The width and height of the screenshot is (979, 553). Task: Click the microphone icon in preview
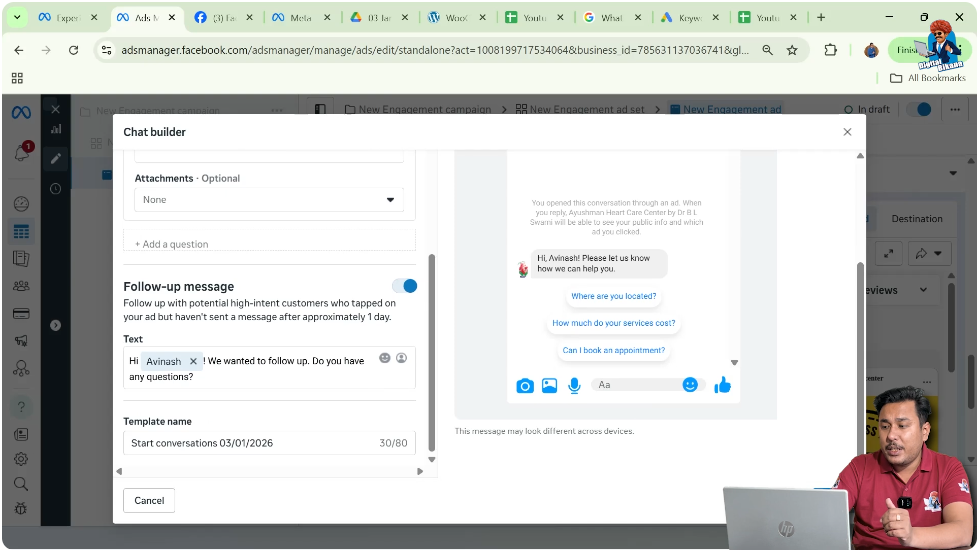pos(574,386)
